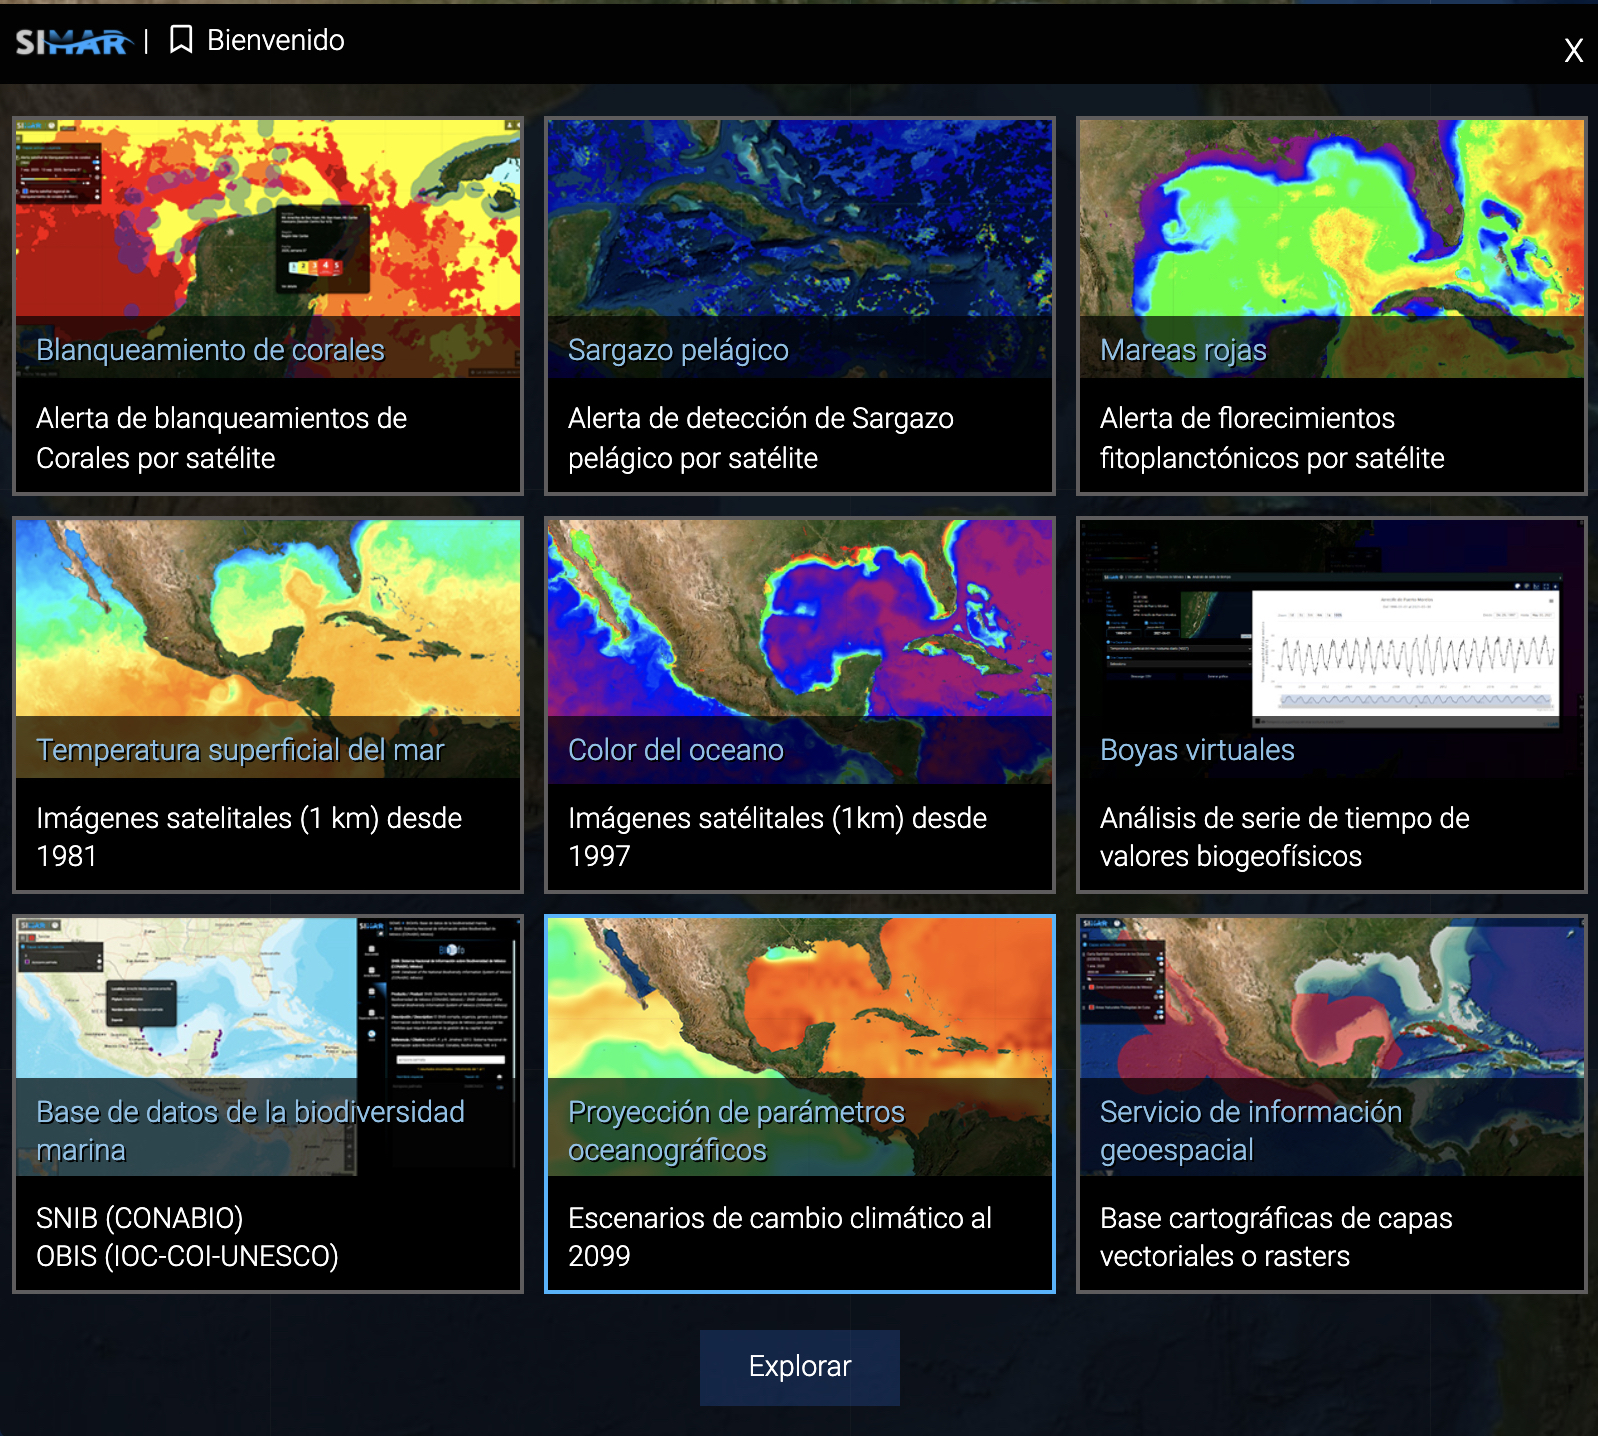Click description 'Escenarios de cambio climático al 2099'
The width and height of the screenshot is (1598, 1436).
pyautogui.click(x=780, y=1237)
